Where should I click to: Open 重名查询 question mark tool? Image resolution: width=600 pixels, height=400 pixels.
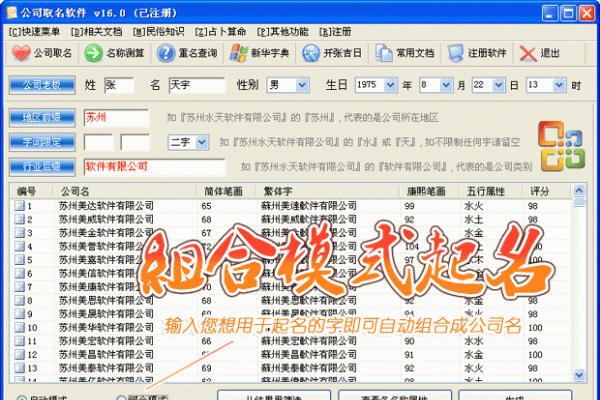click(x=166, y=53)
